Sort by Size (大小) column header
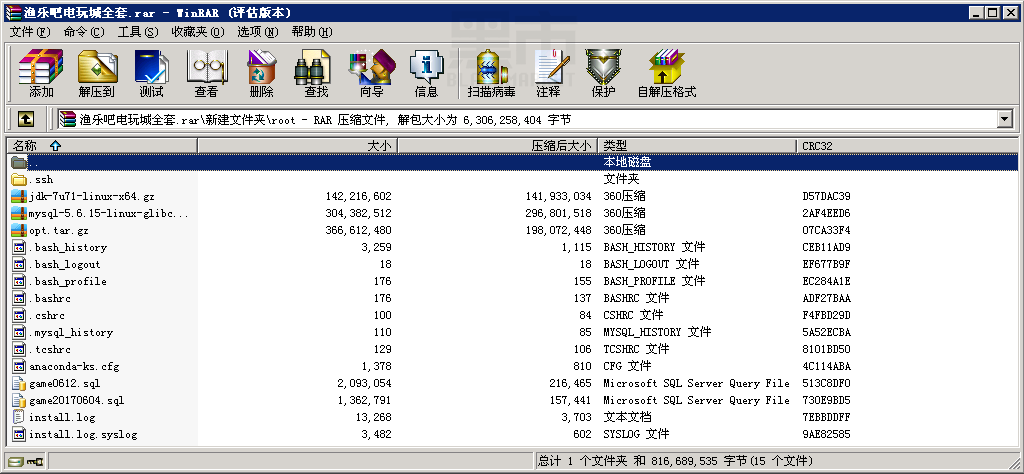Image resolution: width=1024 pixels, height=474 pixels. 298,146
